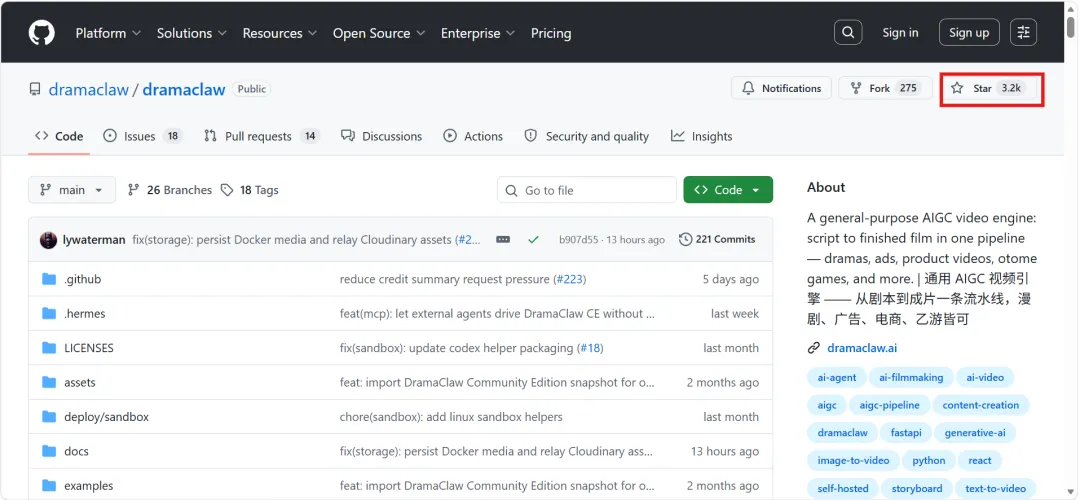Switch to the Discussions tab
Screen dimensions: 1080x500
click(x=382, y=136)
